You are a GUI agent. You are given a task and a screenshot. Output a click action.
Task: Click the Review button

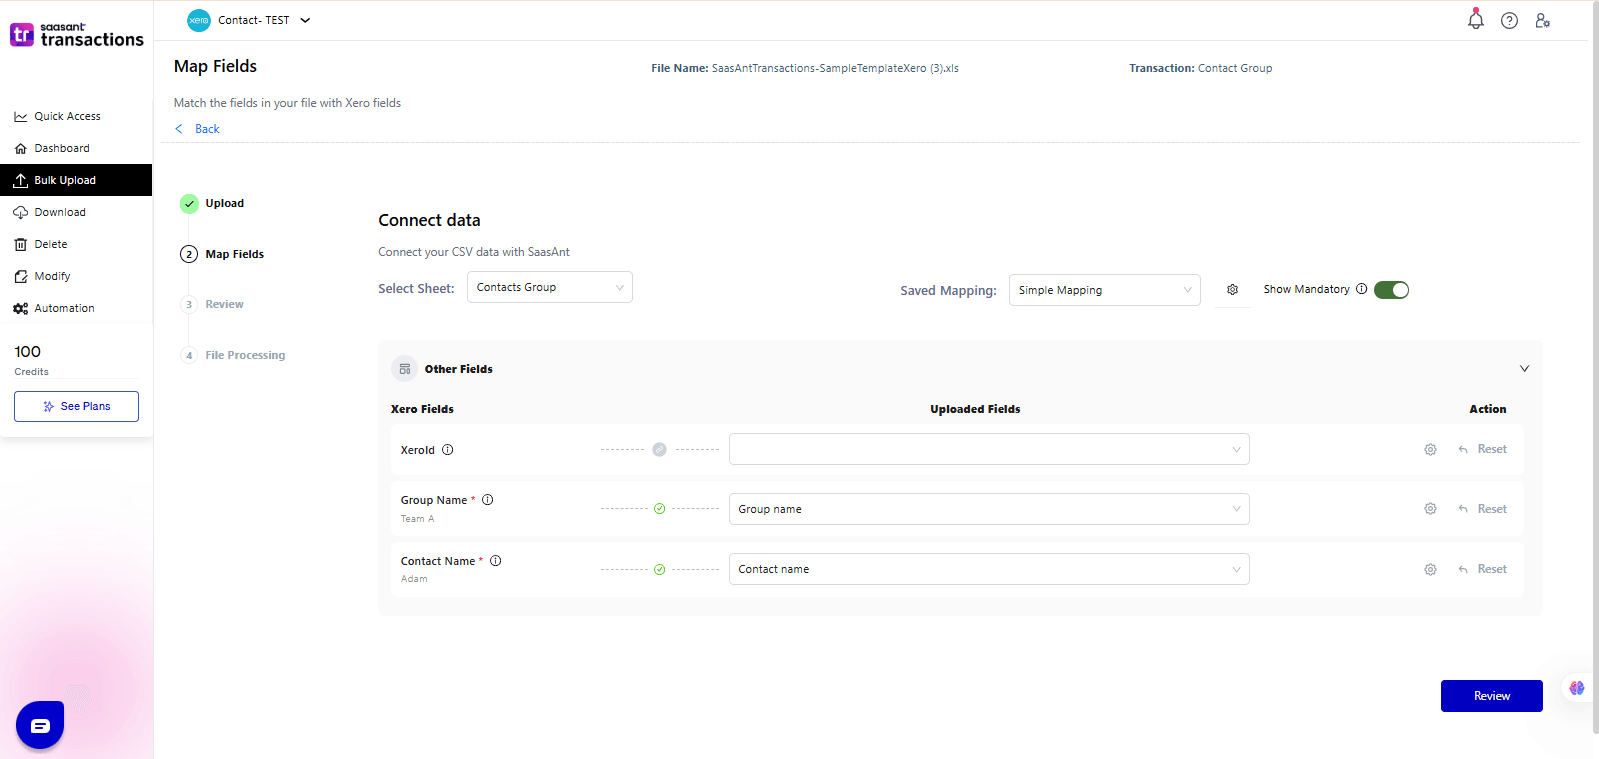click(1491, 696)
